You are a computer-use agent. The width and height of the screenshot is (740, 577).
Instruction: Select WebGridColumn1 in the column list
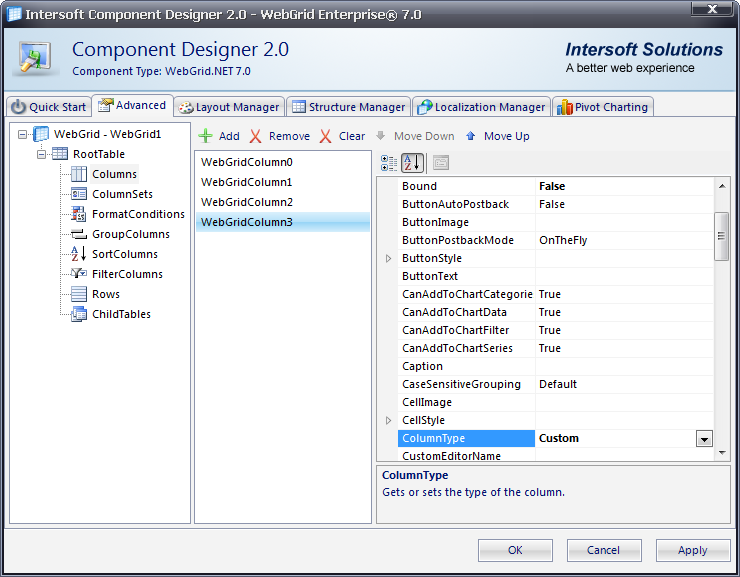point(247,182)
